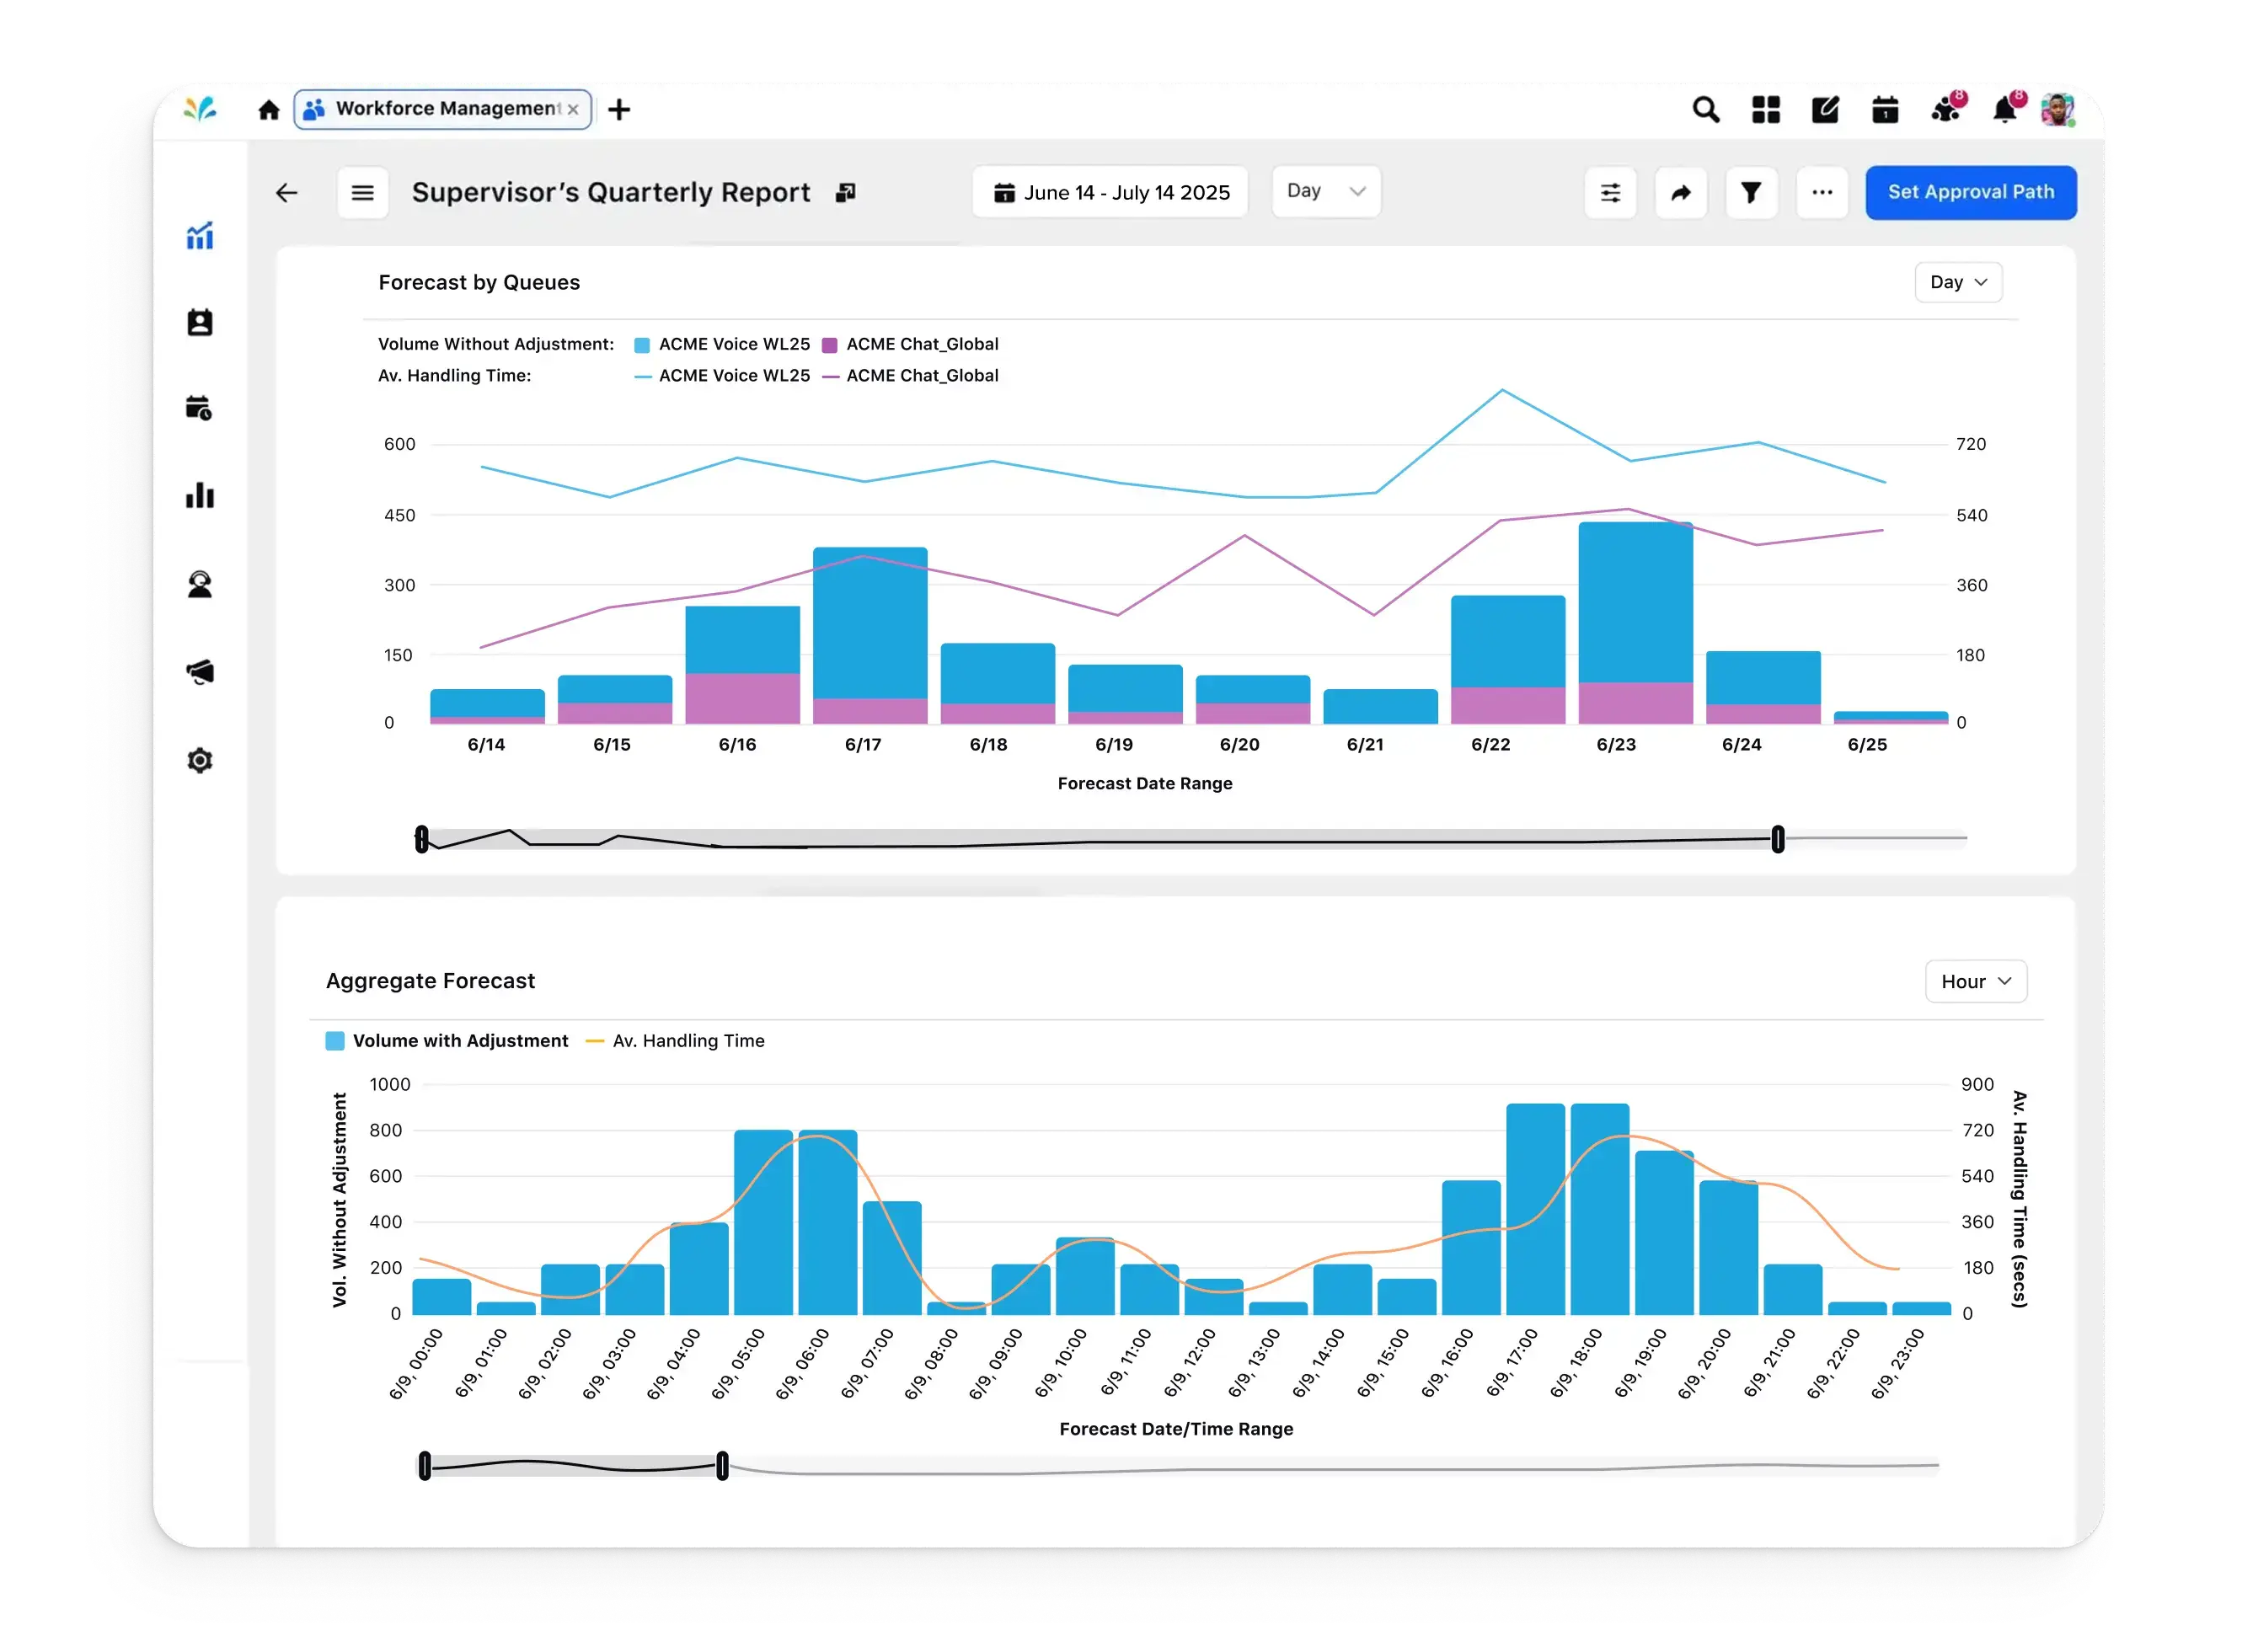Open the search magnifier icon

tap(1705, 109)
